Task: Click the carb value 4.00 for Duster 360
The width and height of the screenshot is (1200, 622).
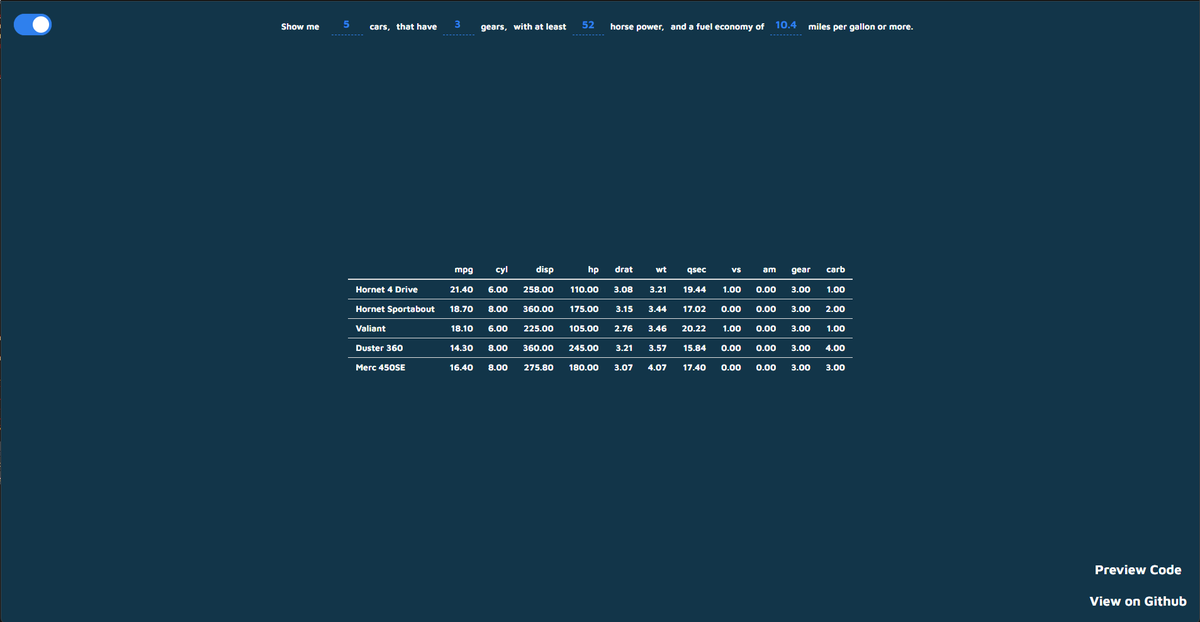Action: [x=836, y=348]
